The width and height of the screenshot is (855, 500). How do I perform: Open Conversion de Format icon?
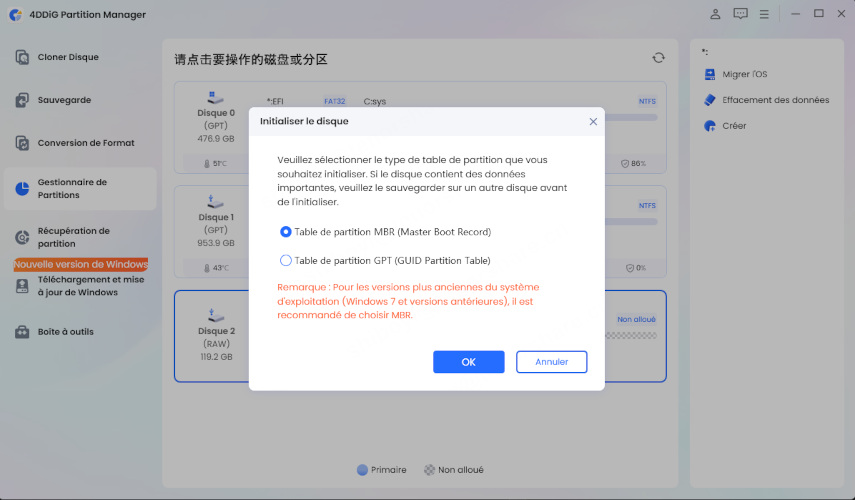22,143
